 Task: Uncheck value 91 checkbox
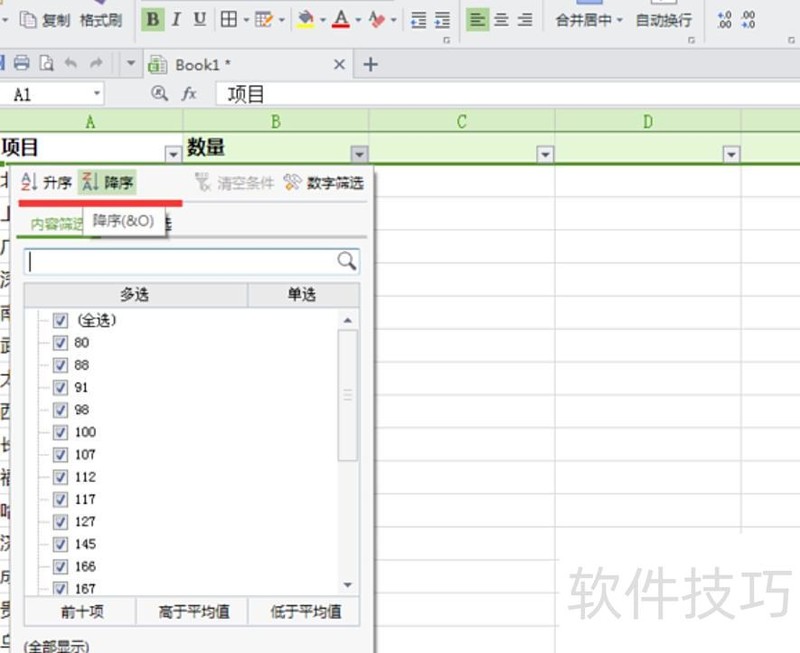click(60, 387)
